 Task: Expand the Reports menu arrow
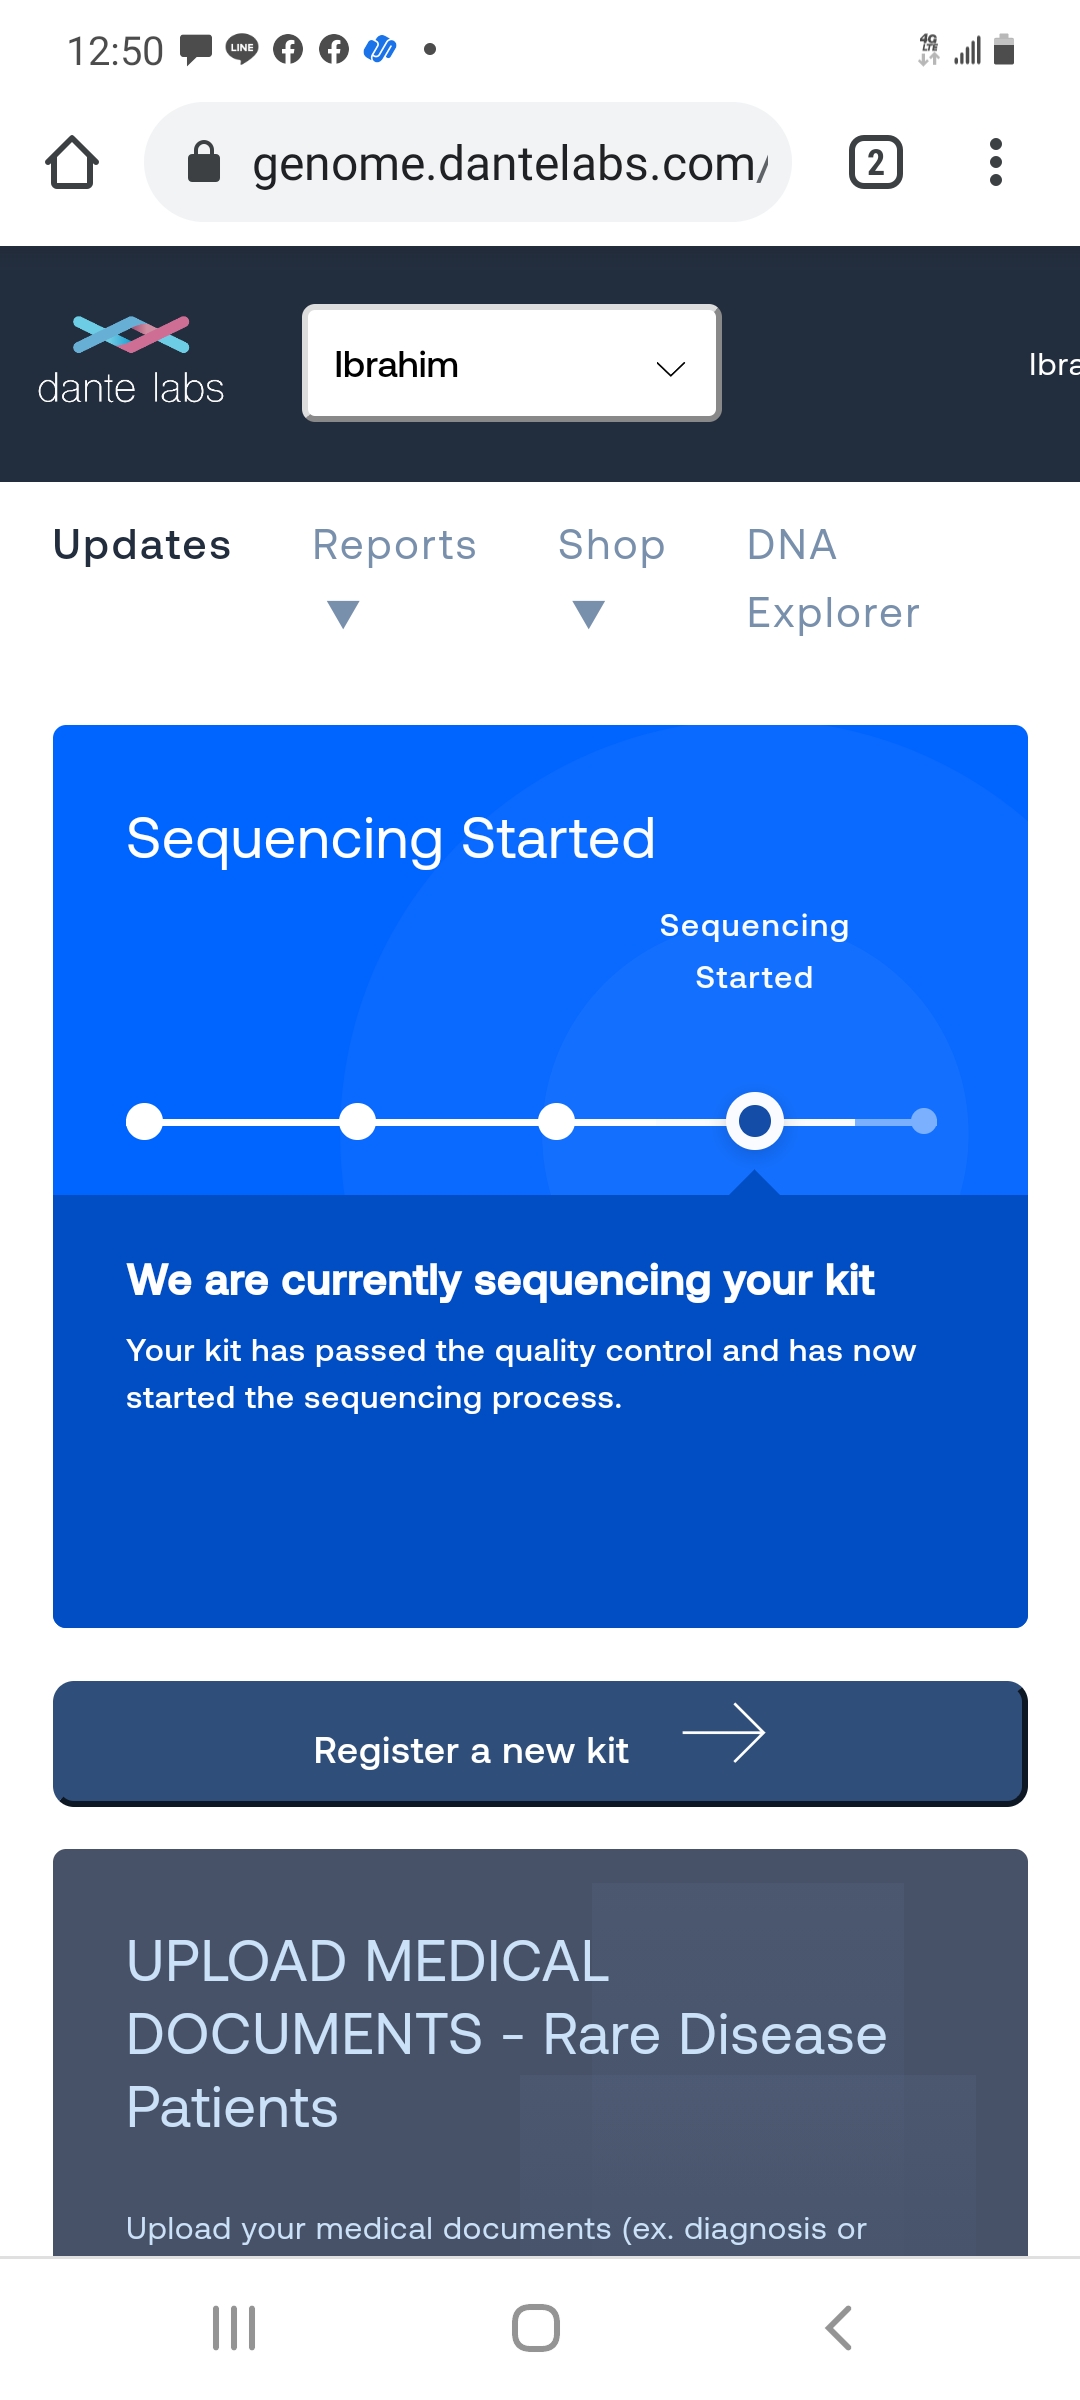pos(343,613)
